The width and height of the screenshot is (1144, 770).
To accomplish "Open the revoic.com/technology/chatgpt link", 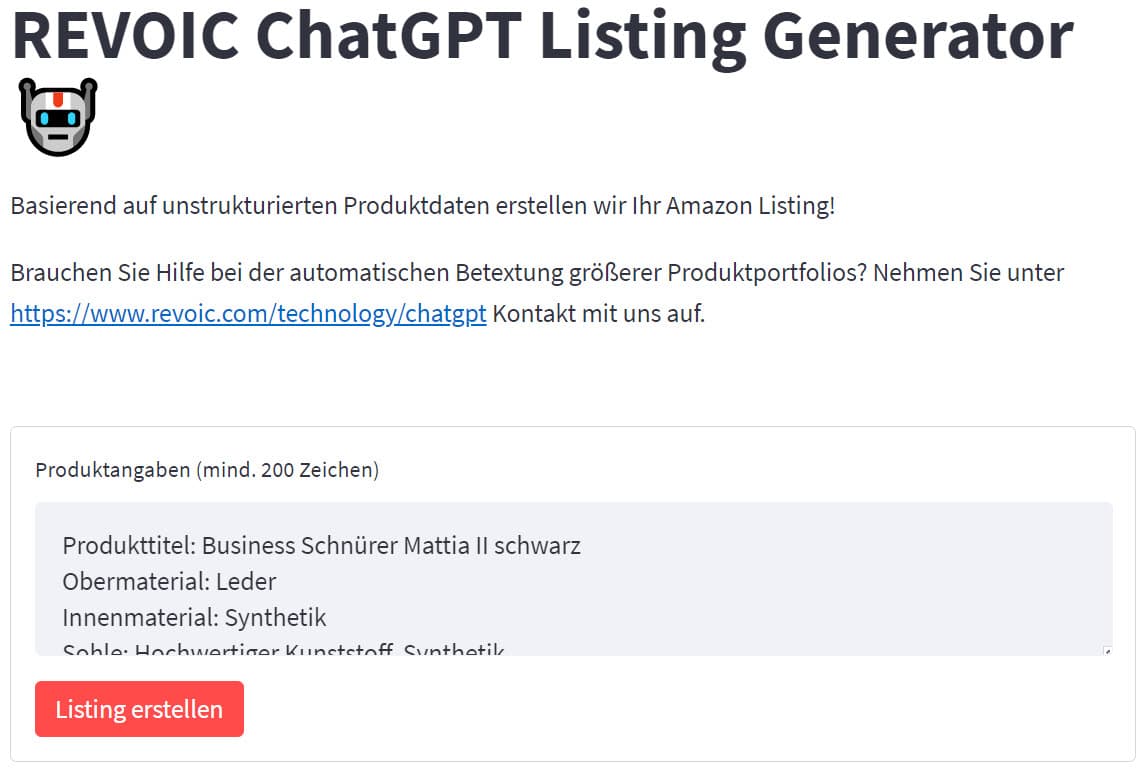I will pyautogui.click(x=248, y=314).
